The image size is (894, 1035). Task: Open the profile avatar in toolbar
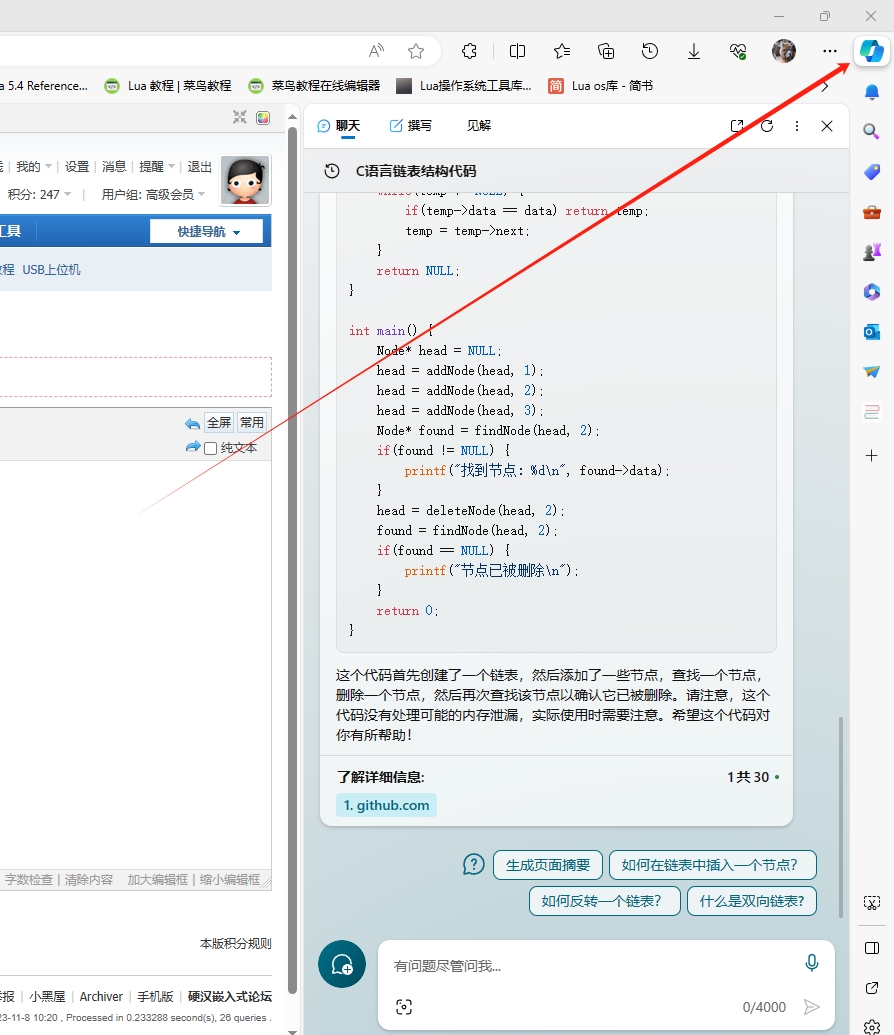[x=784, y=51]
